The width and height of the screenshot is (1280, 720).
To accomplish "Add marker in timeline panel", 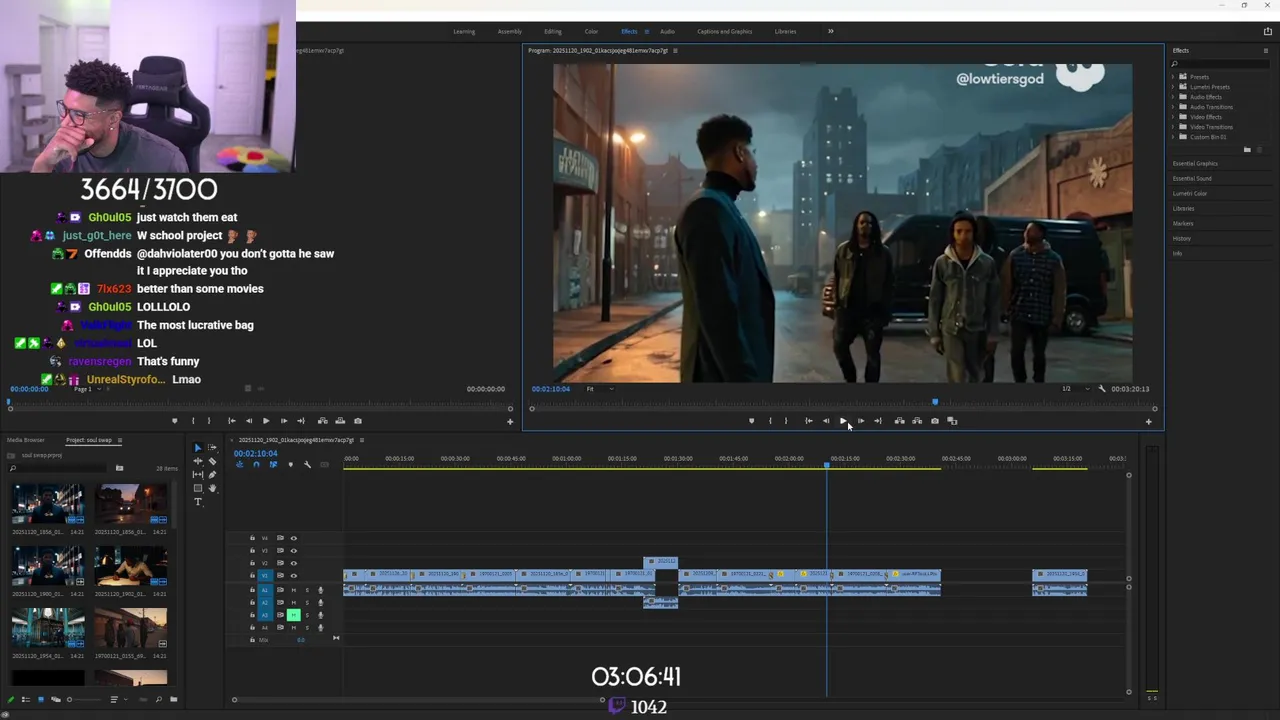I will [x=291, y=464].
